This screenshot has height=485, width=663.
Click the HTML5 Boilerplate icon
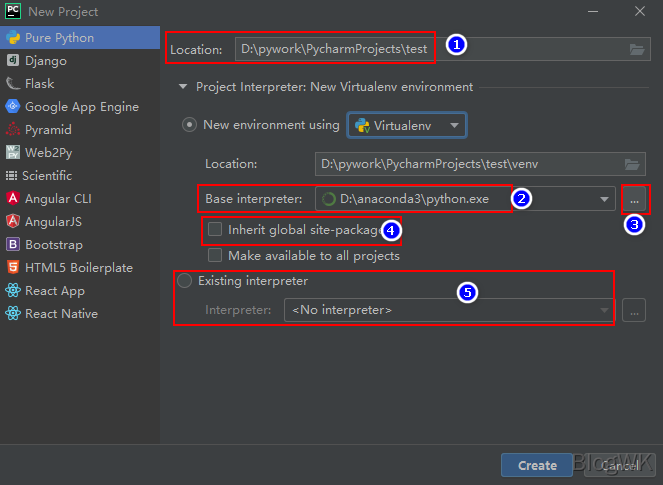pos(13,267)
